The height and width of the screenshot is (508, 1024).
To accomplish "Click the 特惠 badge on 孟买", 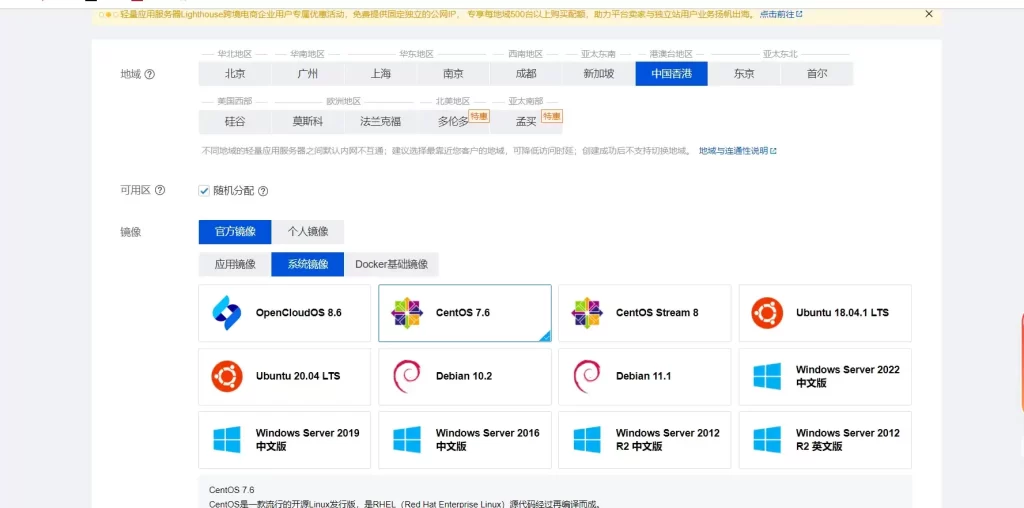I will click(x=552, y=116).
